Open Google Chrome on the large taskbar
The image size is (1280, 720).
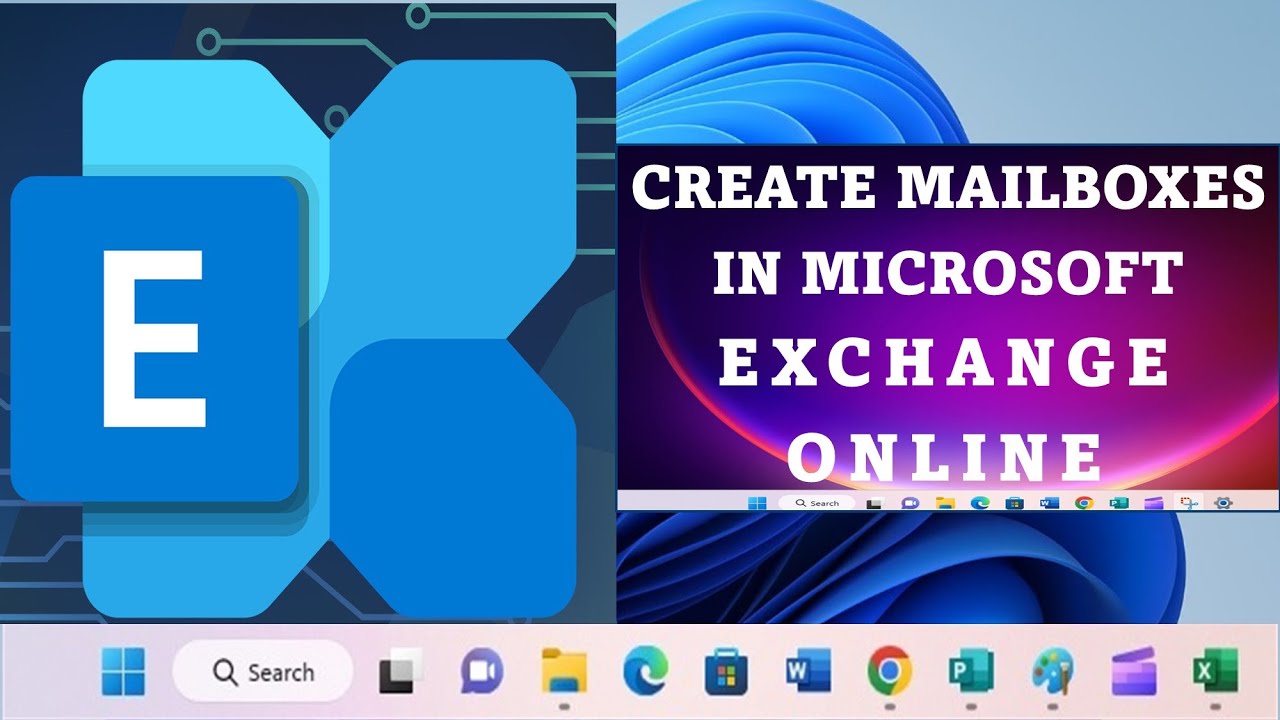[x=889, y=671]
